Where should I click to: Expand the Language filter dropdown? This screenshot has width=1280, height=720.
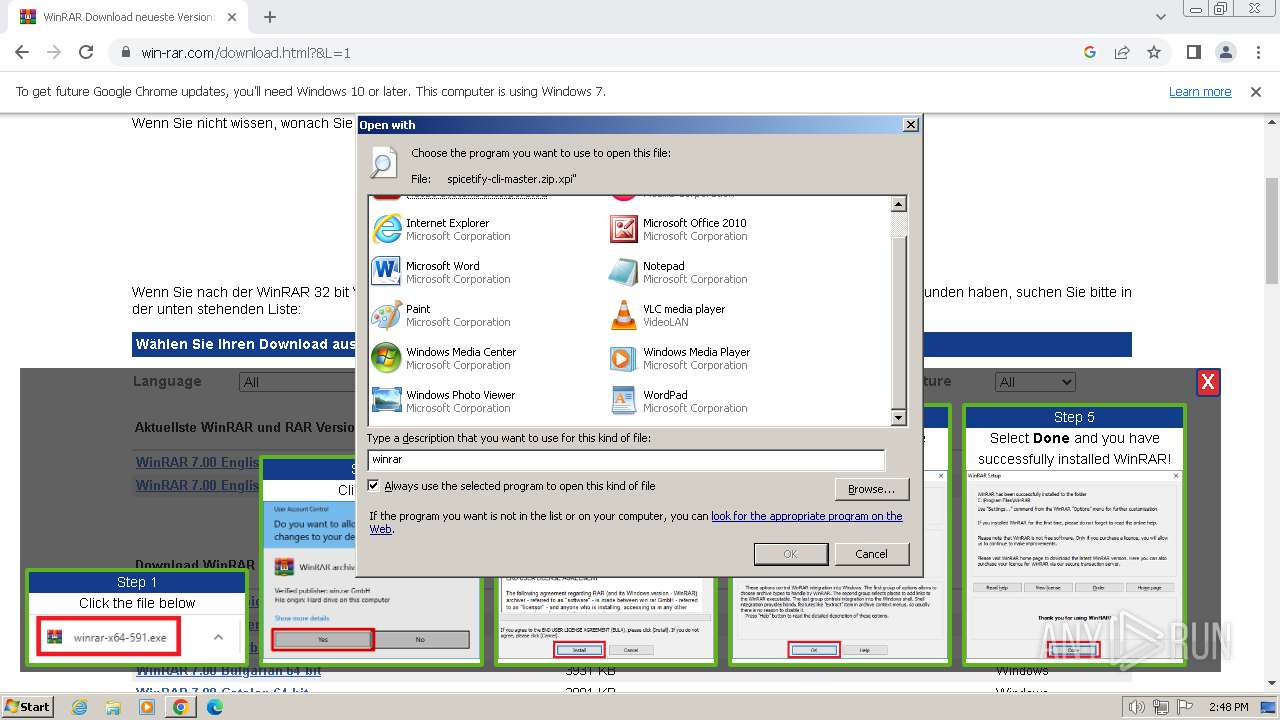tap(298, 382)
